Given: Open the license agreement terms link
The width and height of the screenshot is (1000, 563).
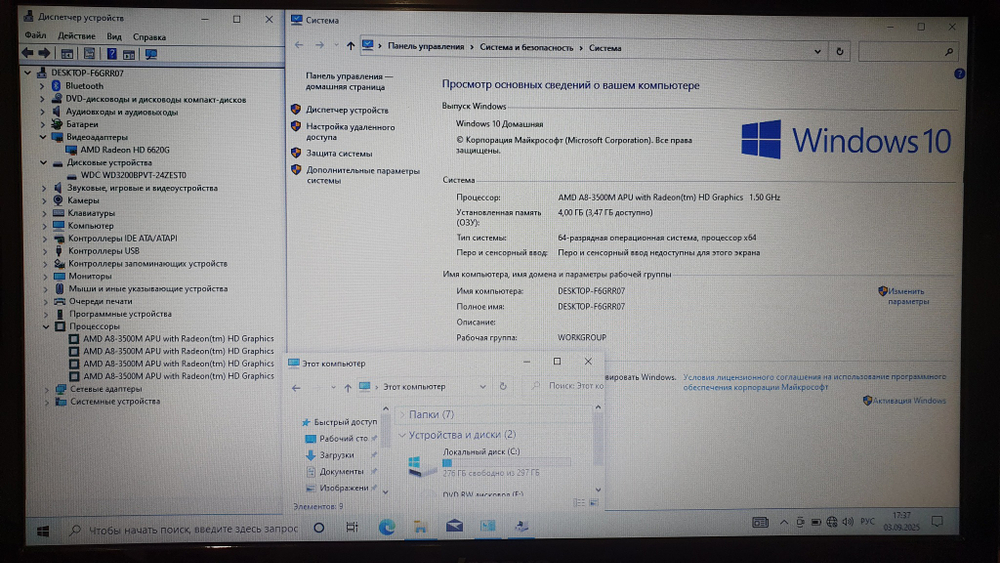Looking at the screenshot, I should 814,381.
